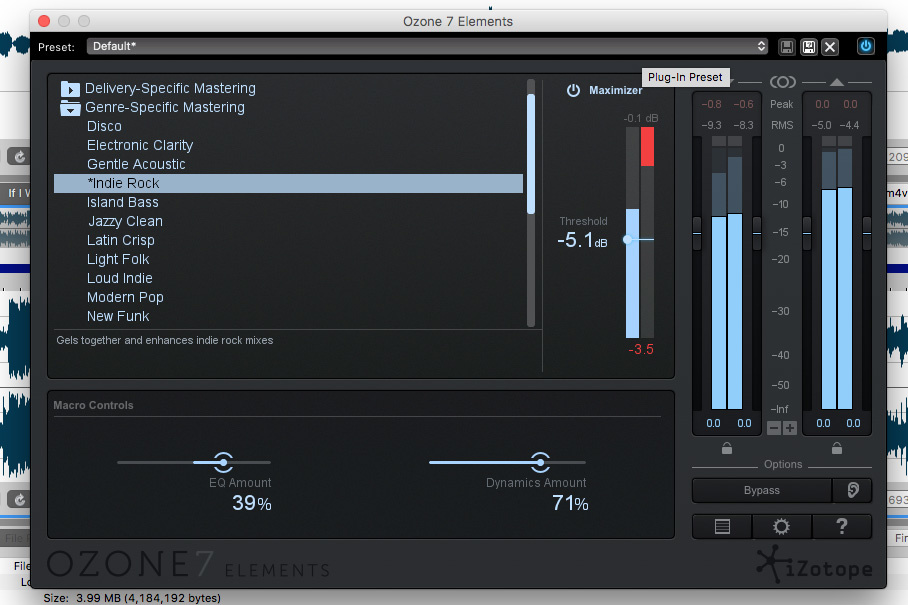The height and width of the screenshot is (605, 908).
Task: Select the Light Folk preset
Action: pos(118,259)
